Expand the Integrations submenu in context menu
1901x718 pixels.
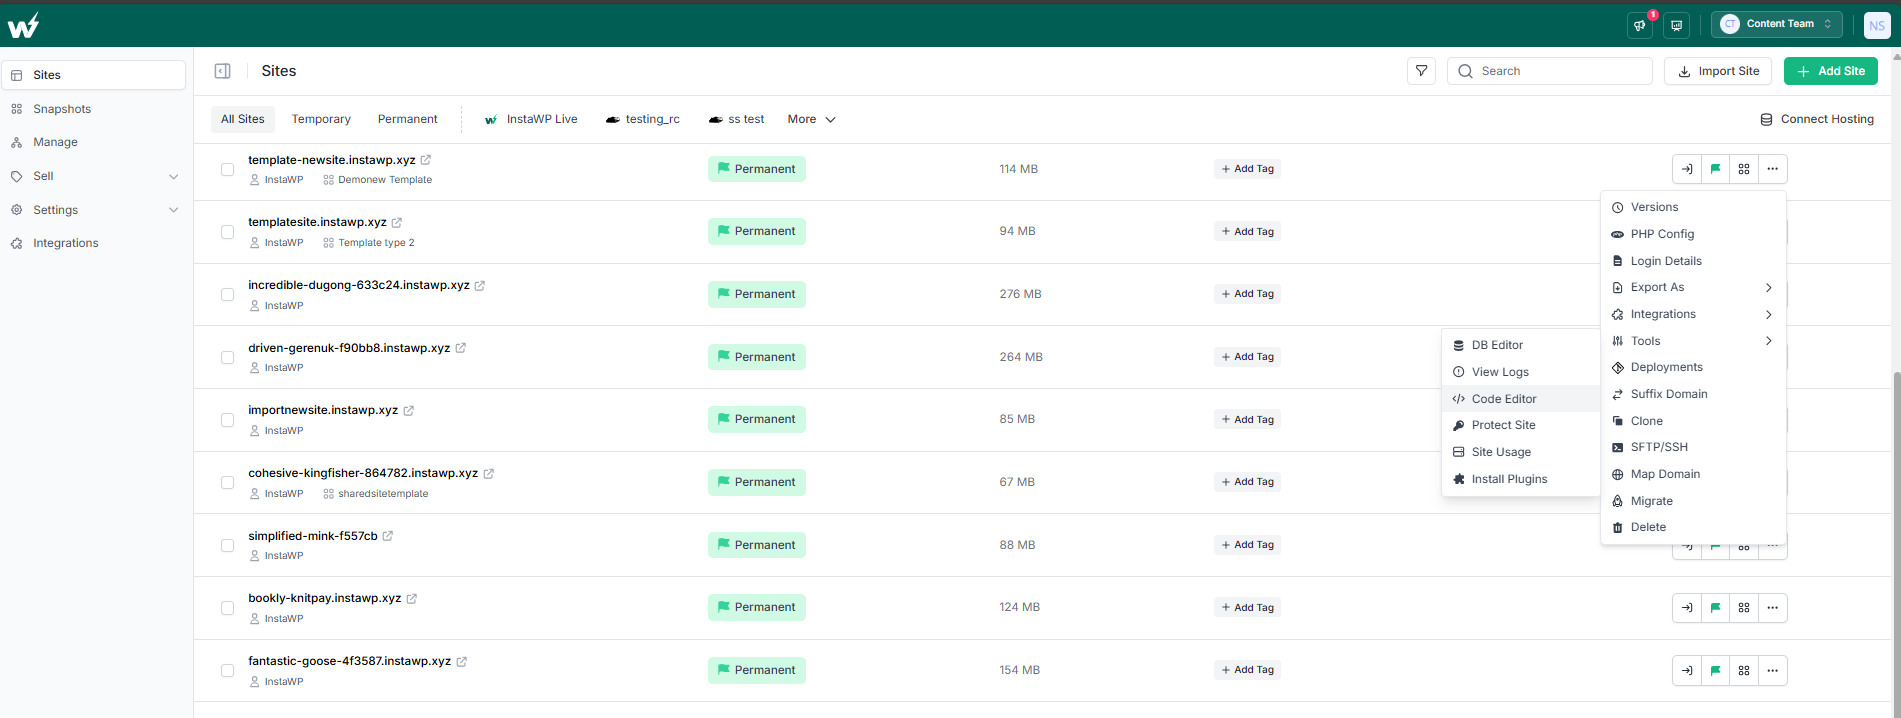[x=1693, y=314]
